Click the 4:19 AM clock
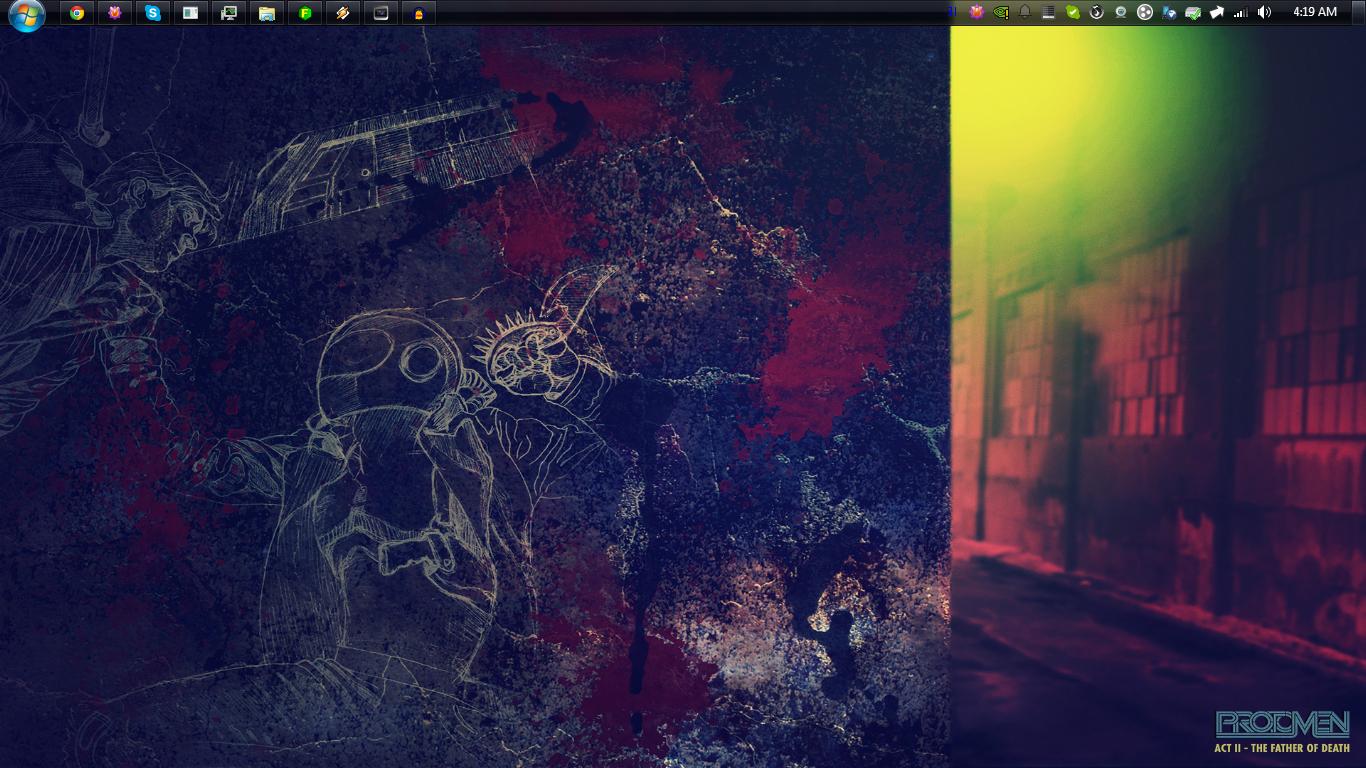The height and width of the screenshot is (768, 1366). click(1314, 12)
